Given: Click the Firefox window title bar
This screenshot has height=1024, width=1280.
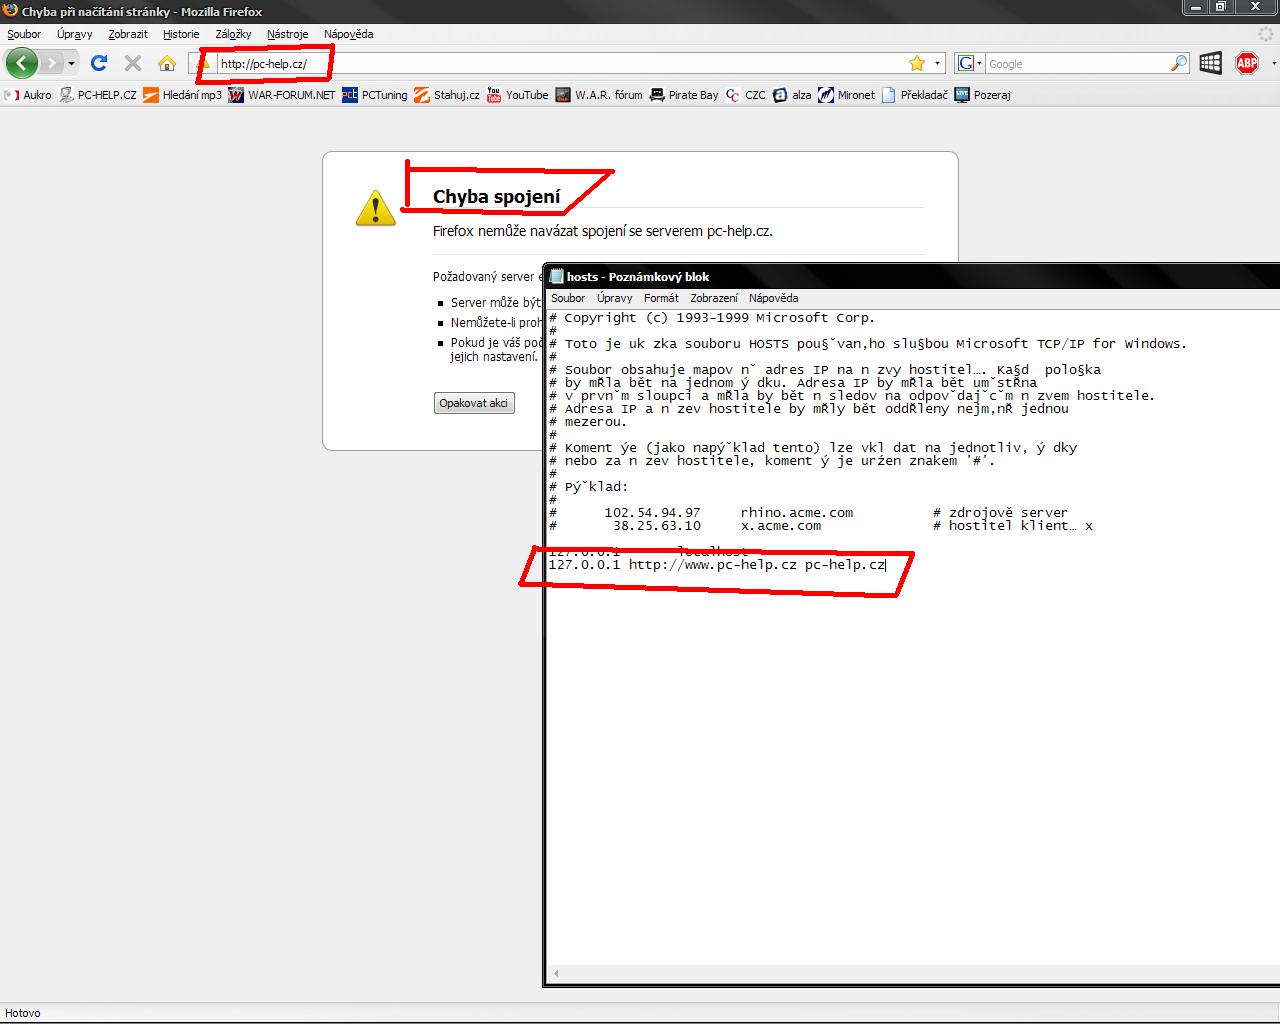Looking at the screenshot, I should point(590,11).
